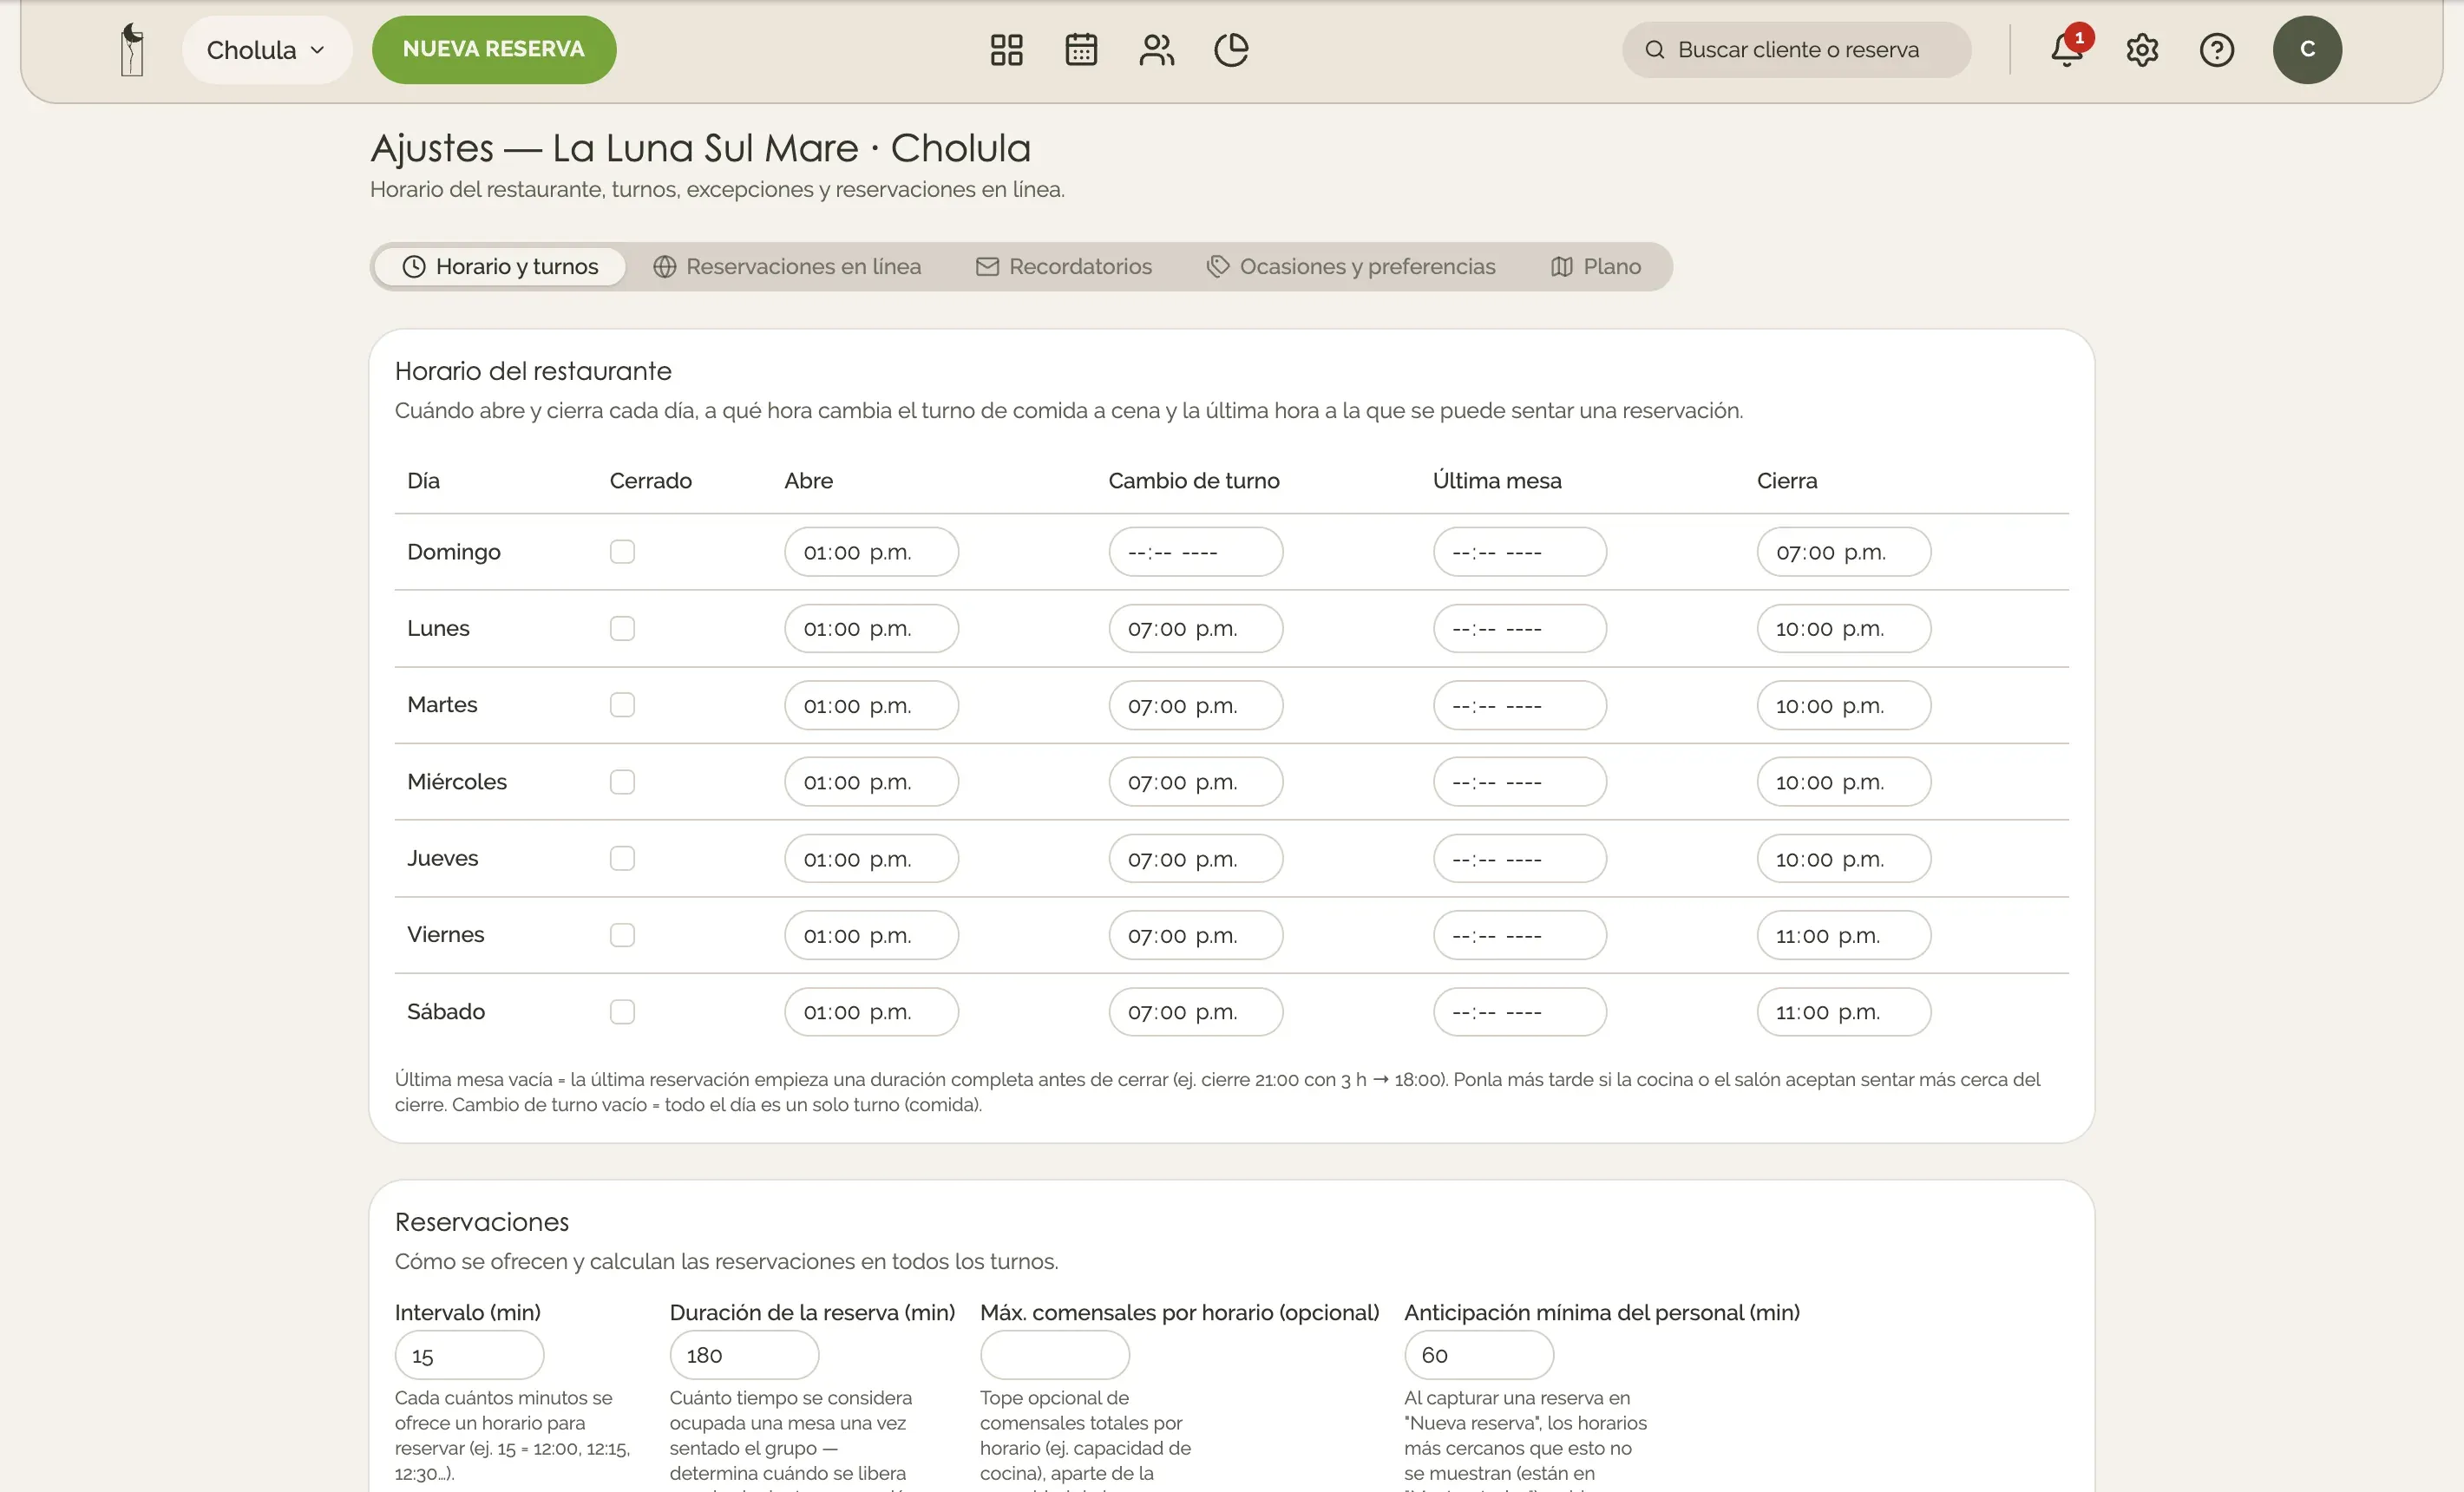Edit Sábado Cambio de turno time
The height and width of the screenshot is (1492, 2464).
(1195, 1012)
